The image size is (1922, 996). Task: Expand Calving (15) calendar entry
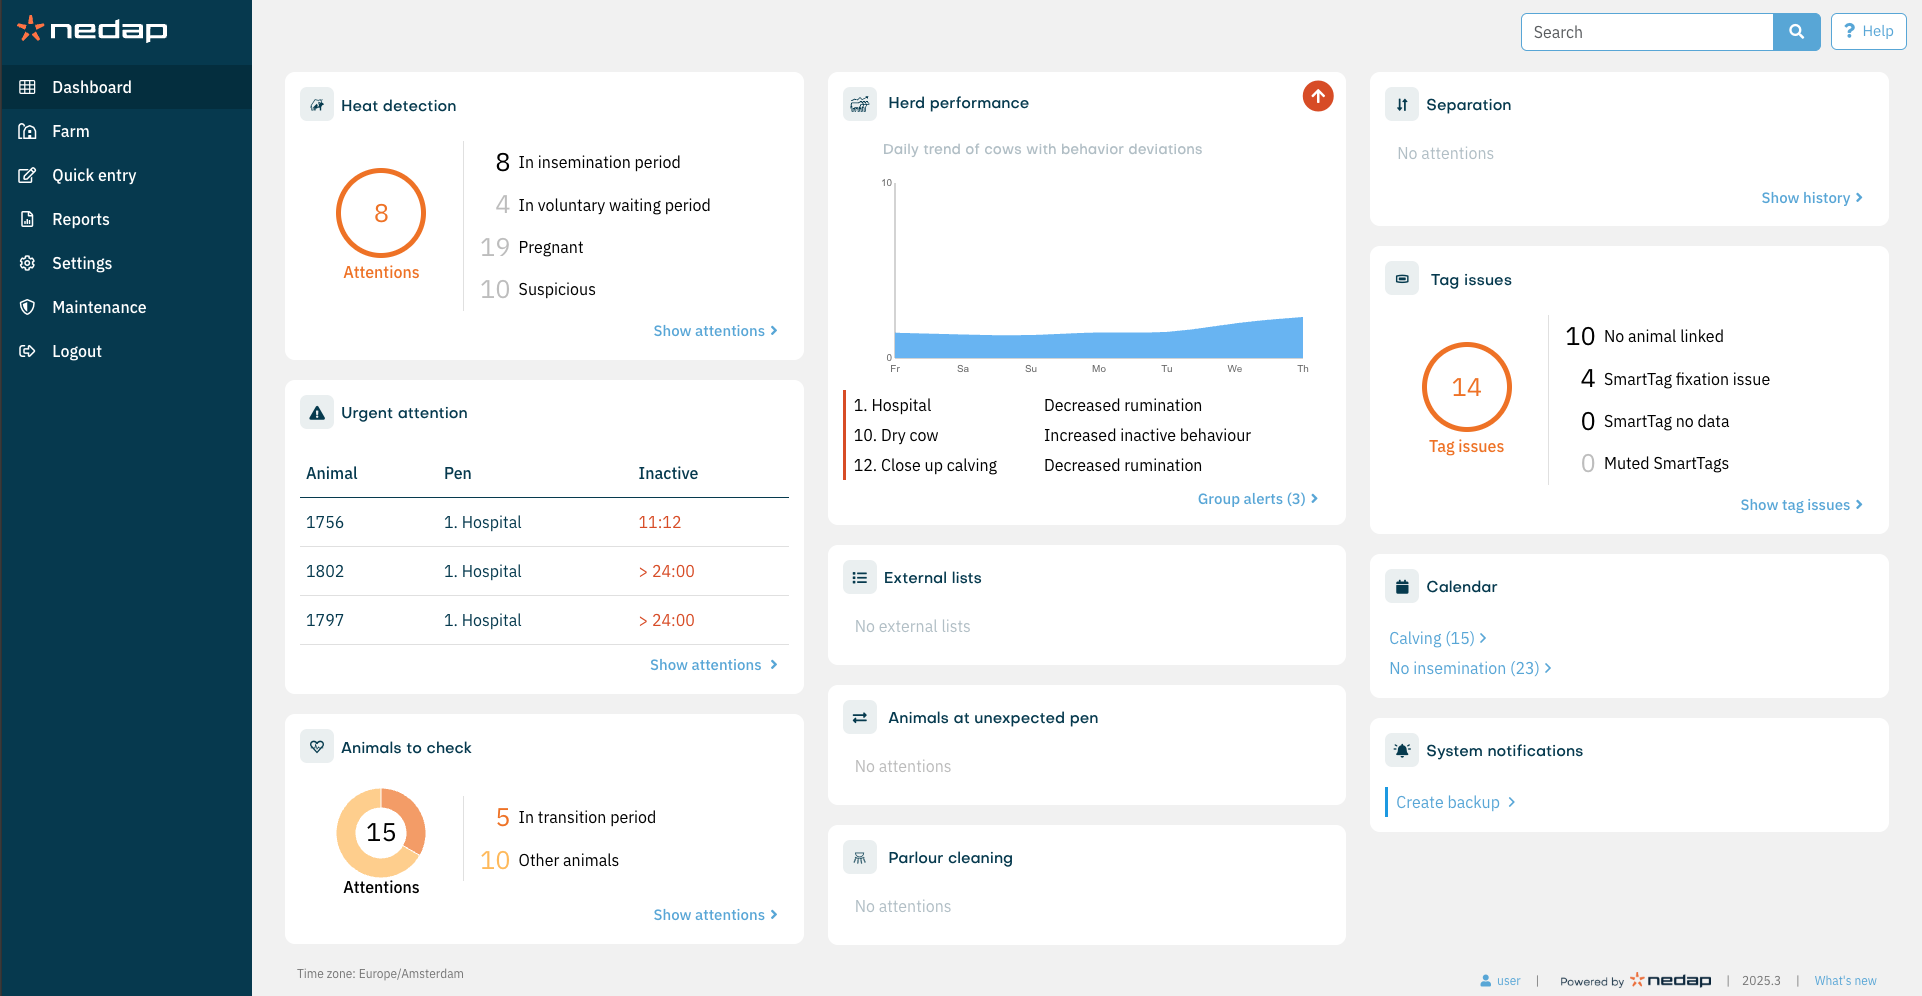(x=1437, y=638)
